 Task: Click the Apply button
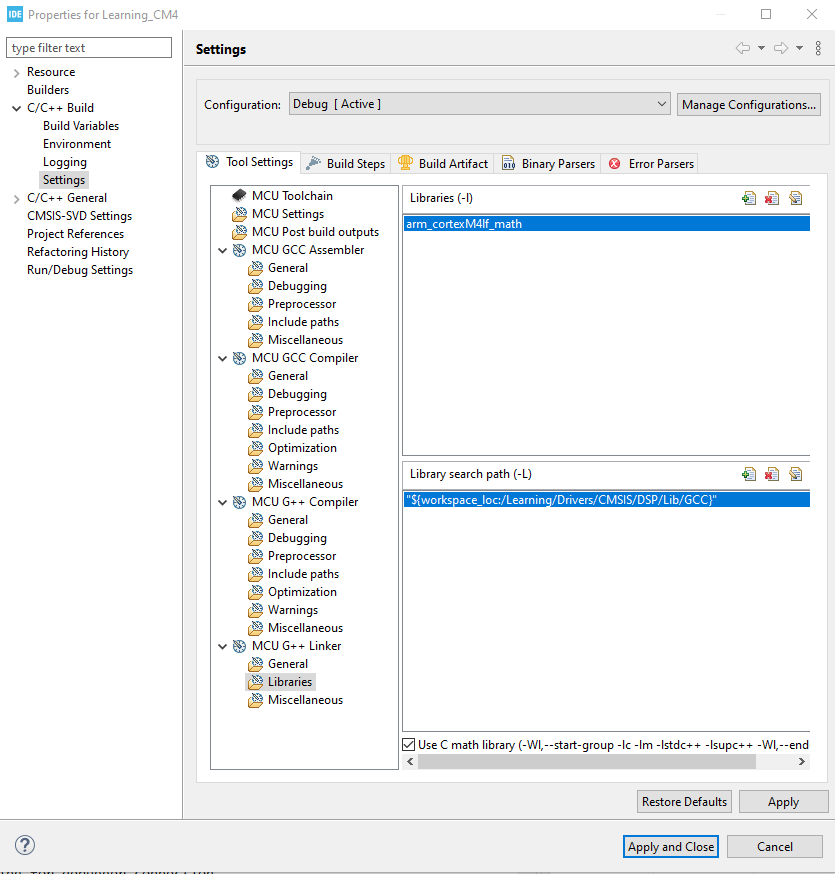pos(783,802)
